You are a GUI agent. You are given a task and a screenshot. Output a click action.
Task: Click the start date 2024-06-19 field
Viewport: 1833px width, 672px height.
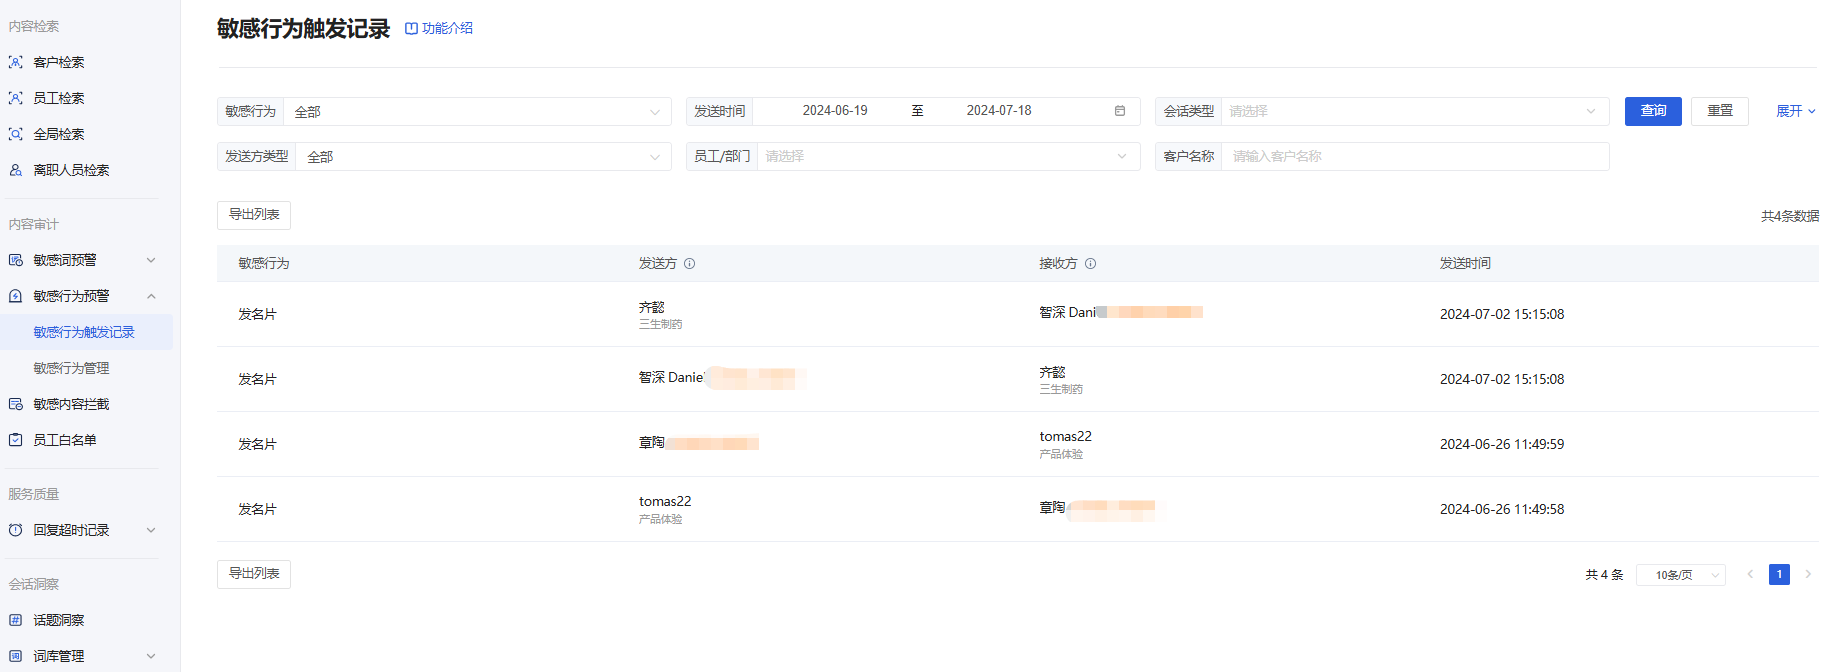click(835, 111)
